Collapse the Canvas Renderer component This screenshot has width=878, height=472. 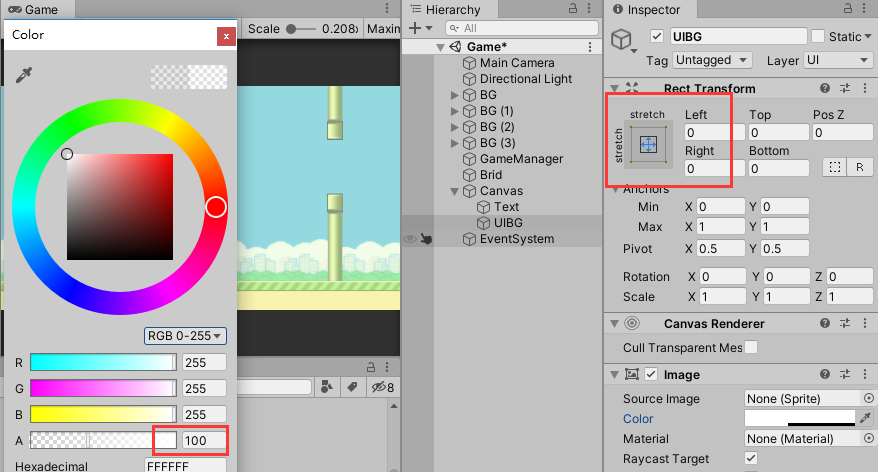point(614,324)
